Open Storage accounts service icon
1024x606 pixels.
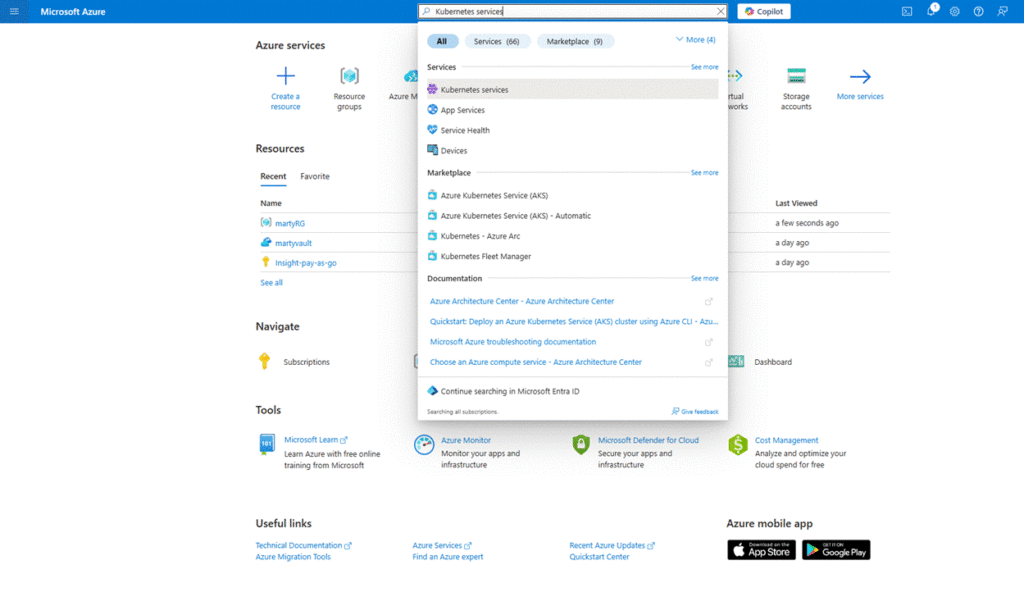796,77
